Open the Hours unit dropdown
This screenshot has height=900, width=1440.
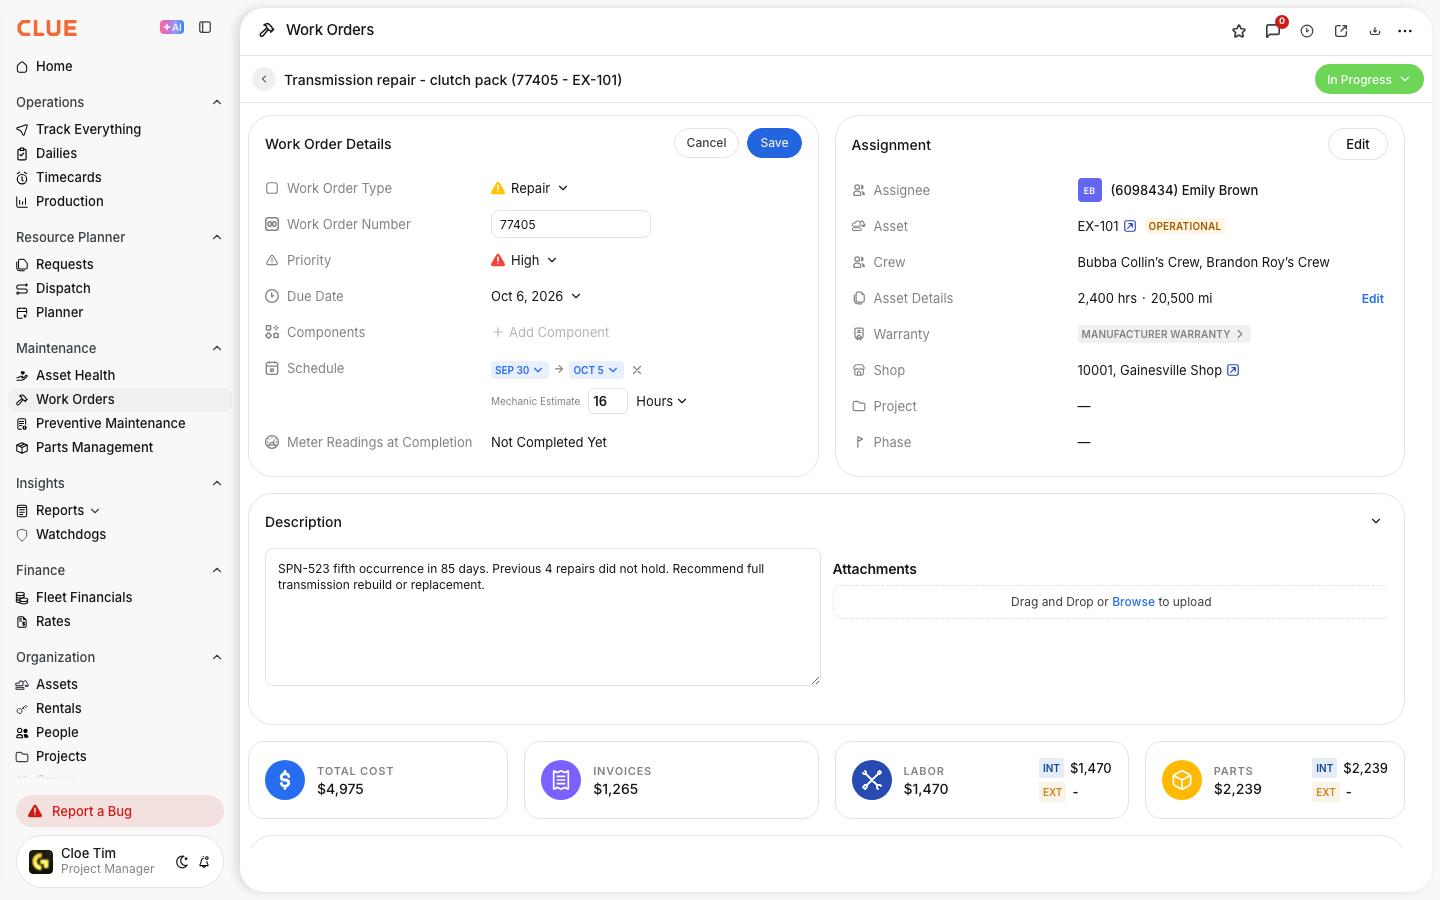coord(662,401)
